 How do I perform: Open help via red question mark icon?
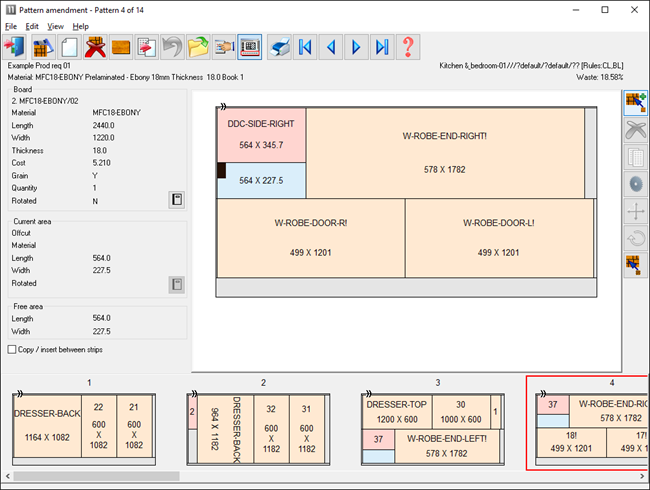(408, 47)
